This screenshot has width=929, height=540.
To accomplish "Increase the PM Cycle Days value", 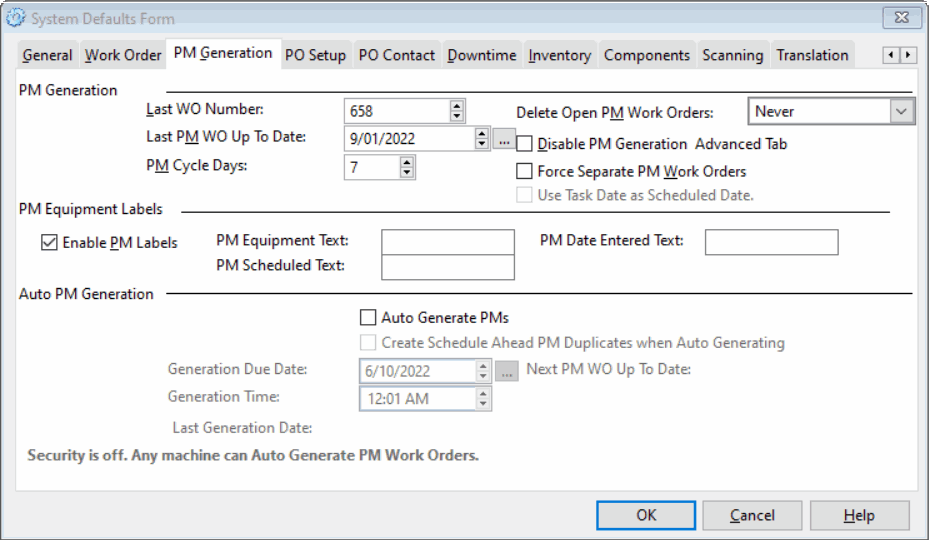I will pyautogui.click(x=406, y=162).
